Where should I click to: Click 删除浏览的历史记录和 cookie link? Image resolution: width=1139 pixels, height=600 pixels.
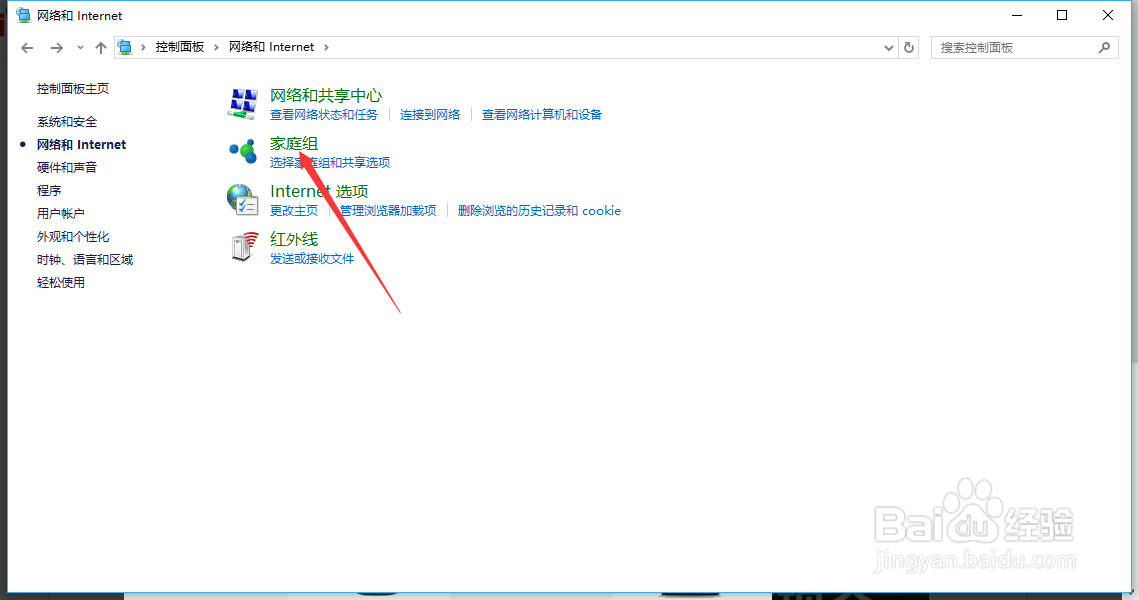tap(539, 211)
